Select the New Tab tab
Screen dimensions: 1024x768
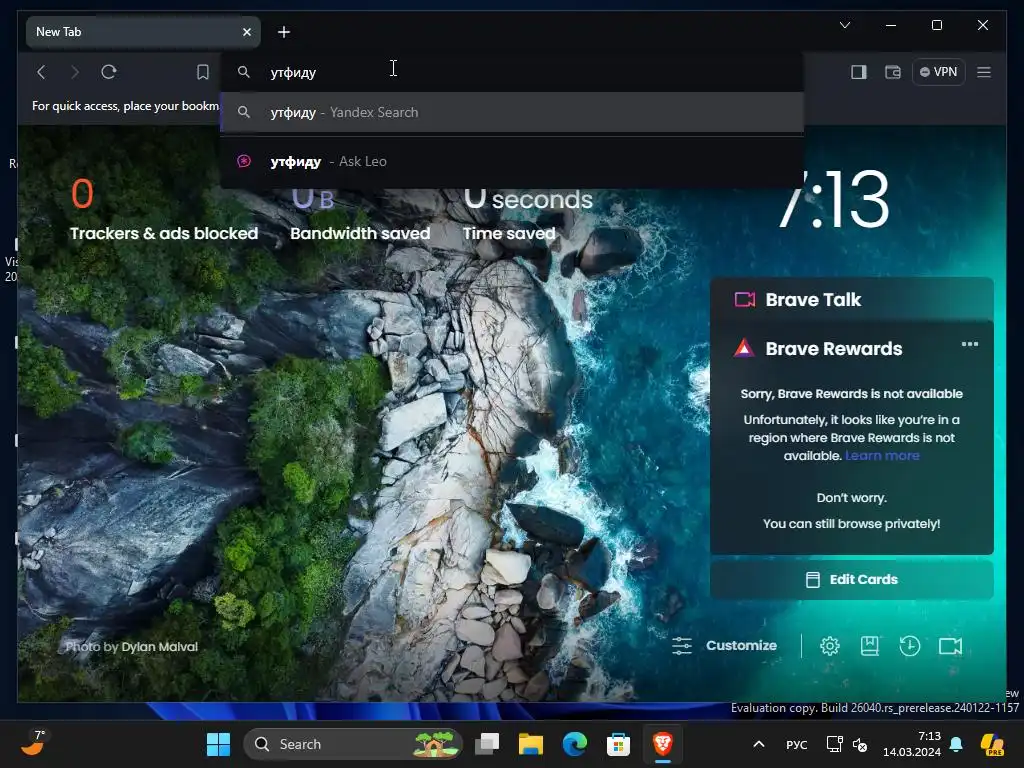click(143, 32)
